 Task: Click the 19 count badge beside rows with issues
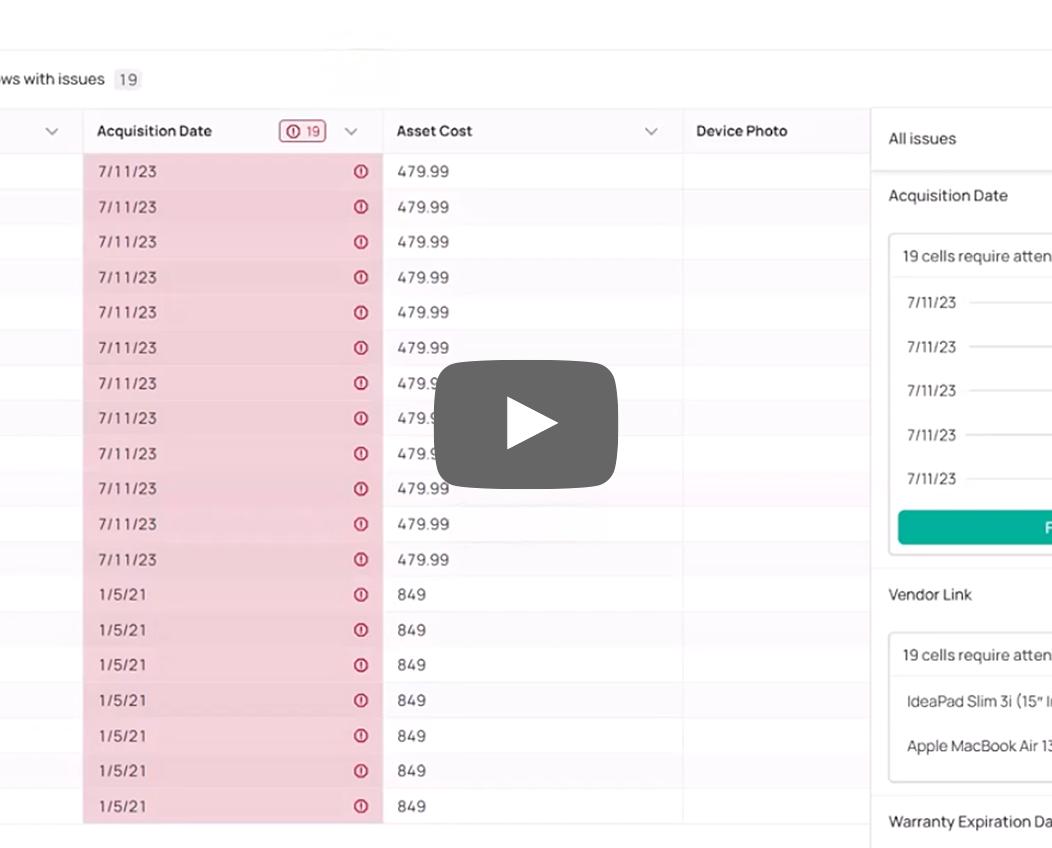tap(127, 80)
